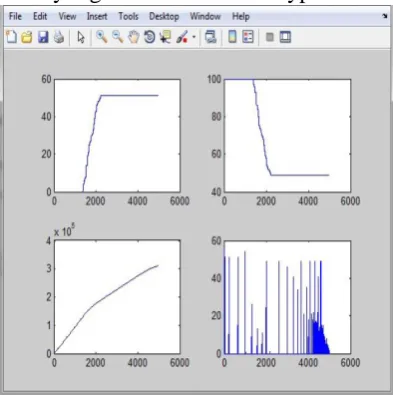Open the Help menu
393x395 pixels.
[x=241, y=16]
